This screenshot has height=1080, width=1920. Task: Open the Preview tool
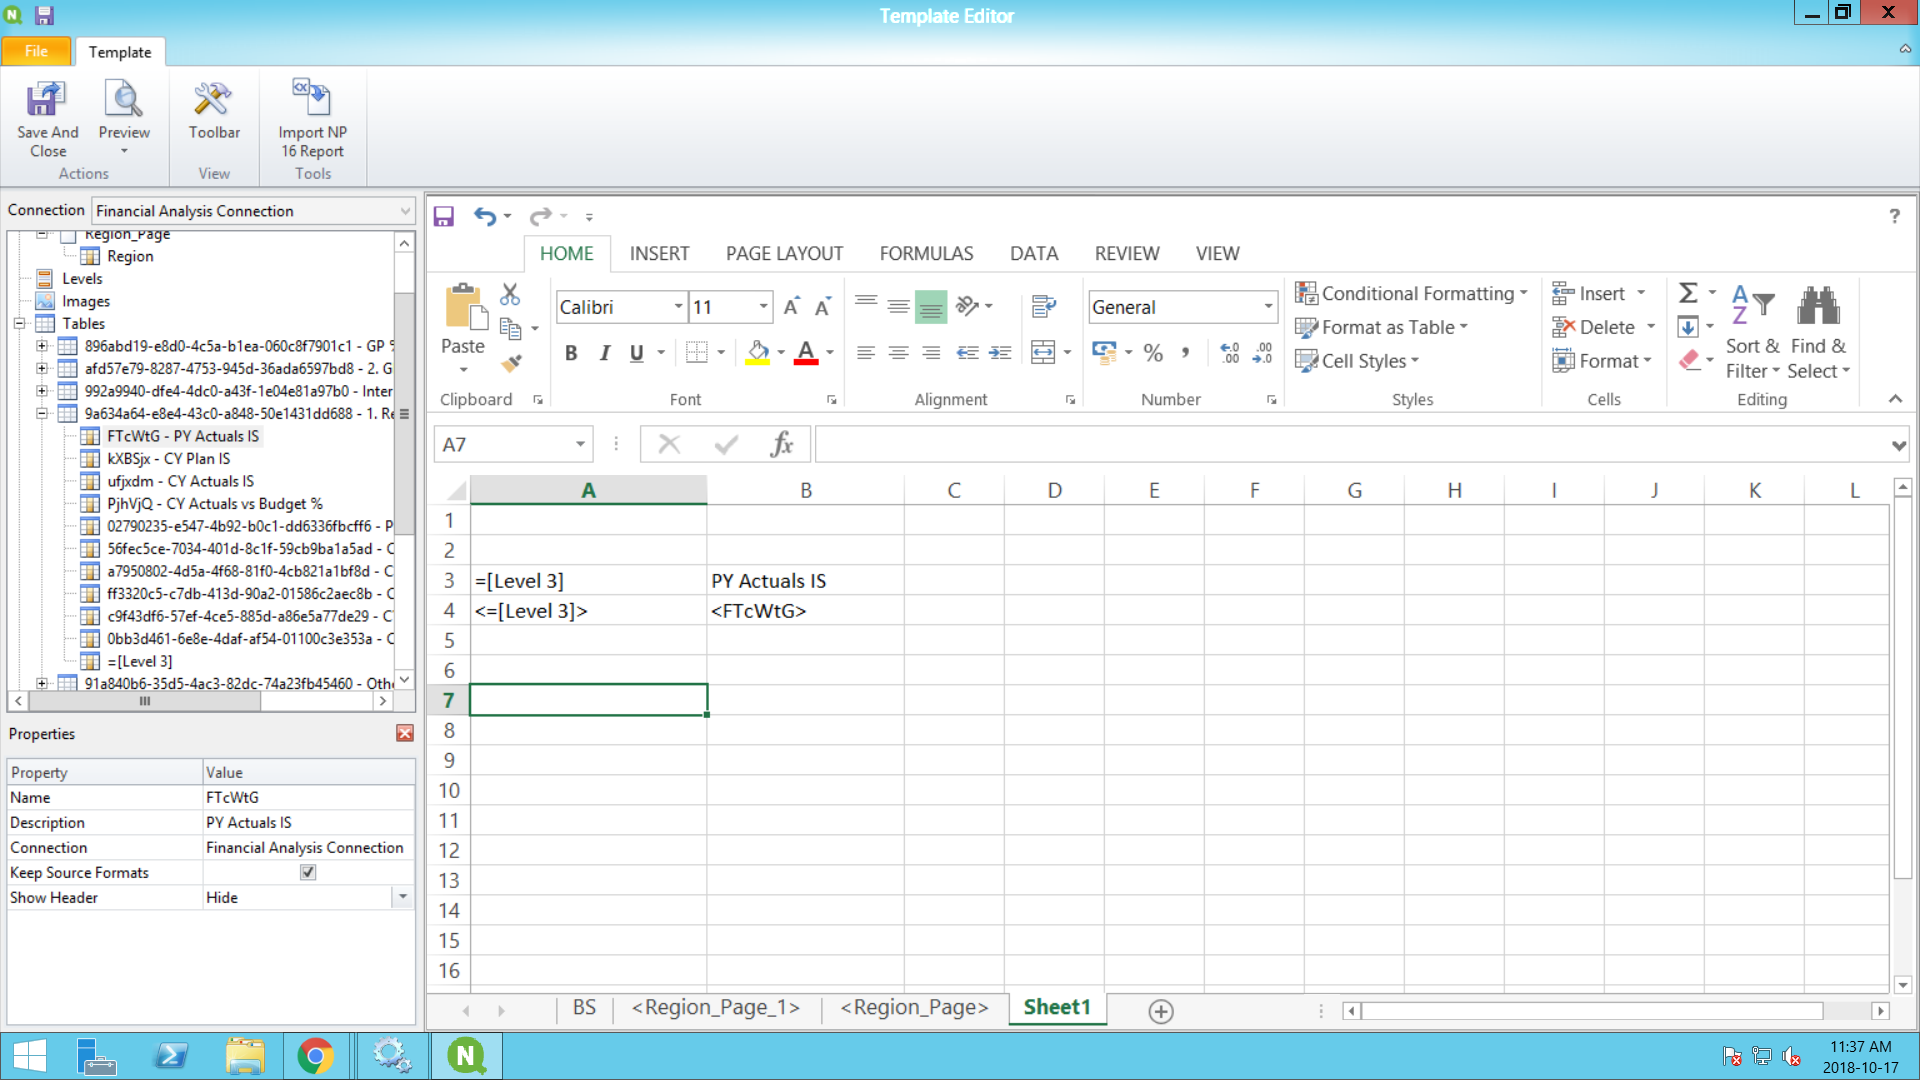coord(124,119)
